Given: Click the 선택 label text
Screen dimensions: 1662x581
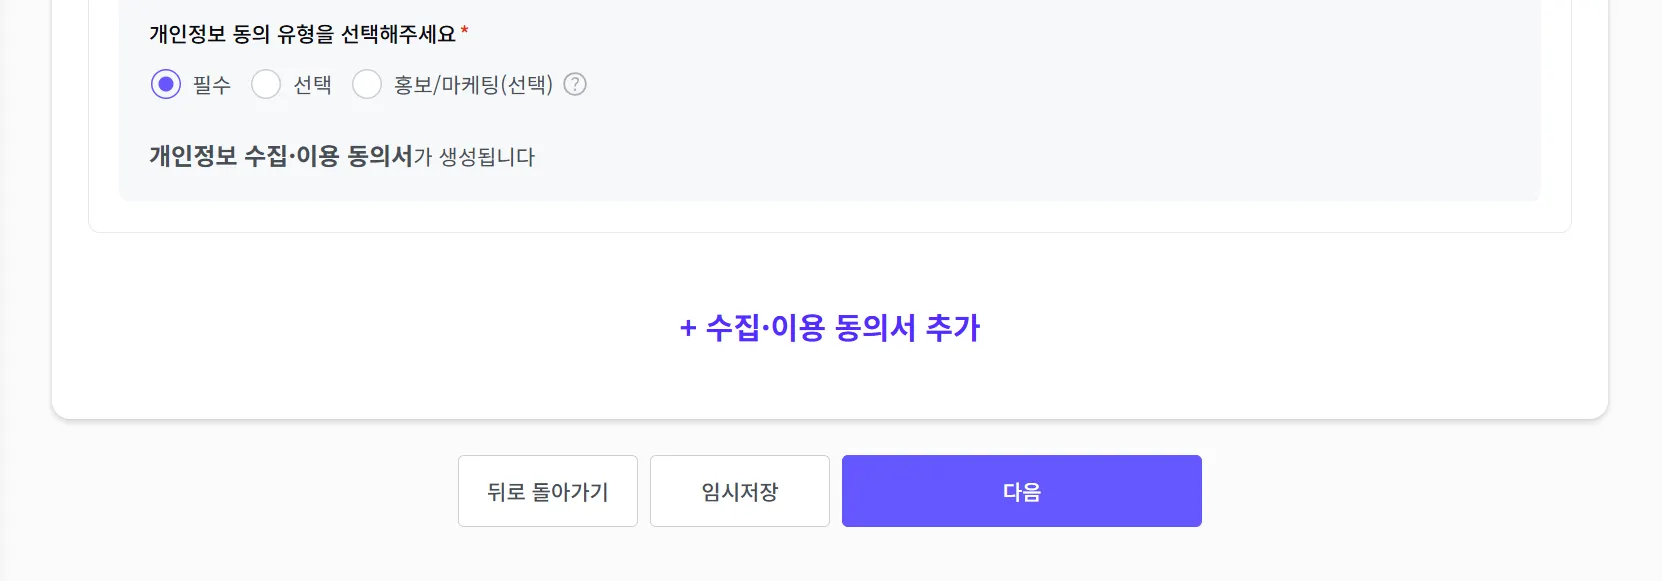Looking at the screenshot, I should click(312, 85).
